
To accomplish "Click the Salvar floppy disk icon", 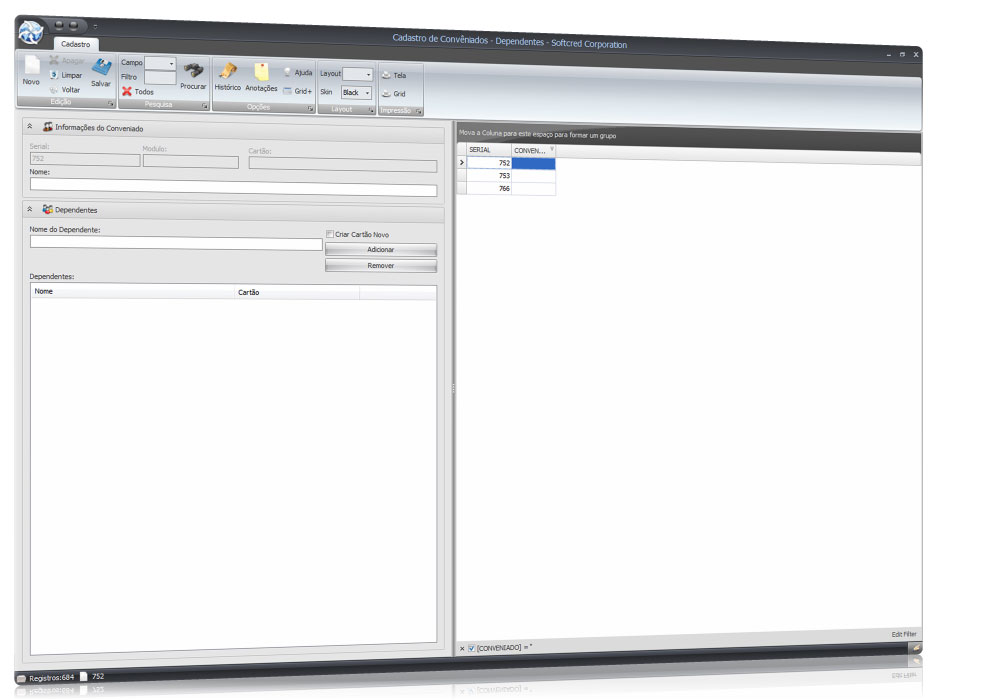I will 101,68.
